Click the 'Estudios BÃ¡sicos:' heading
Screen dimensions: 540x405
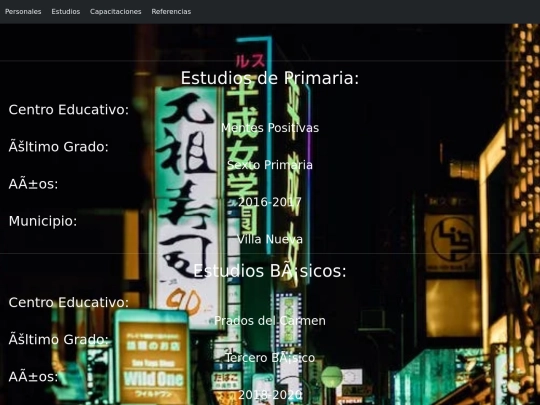point(270,271)
